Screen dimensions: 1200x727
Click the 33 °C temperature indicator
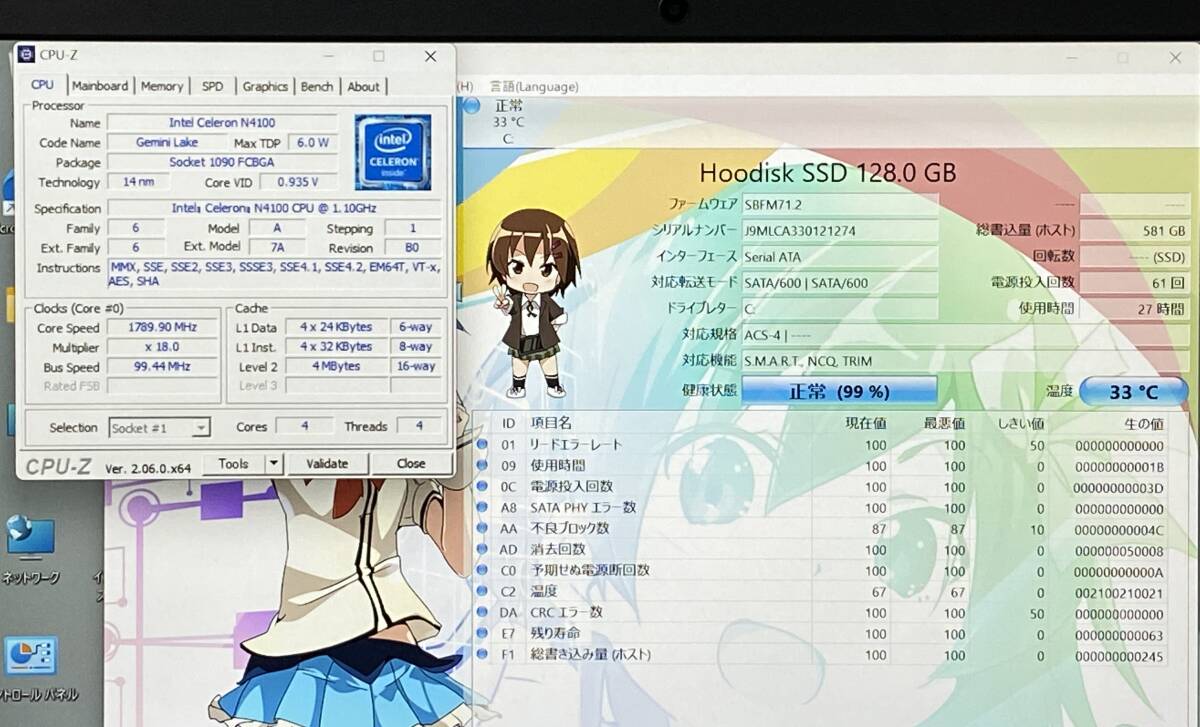[1133, 392]
